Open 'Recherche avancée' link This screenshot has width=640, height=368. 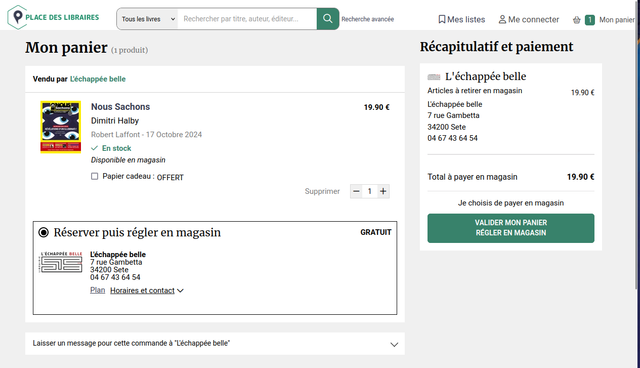point(367,19)
